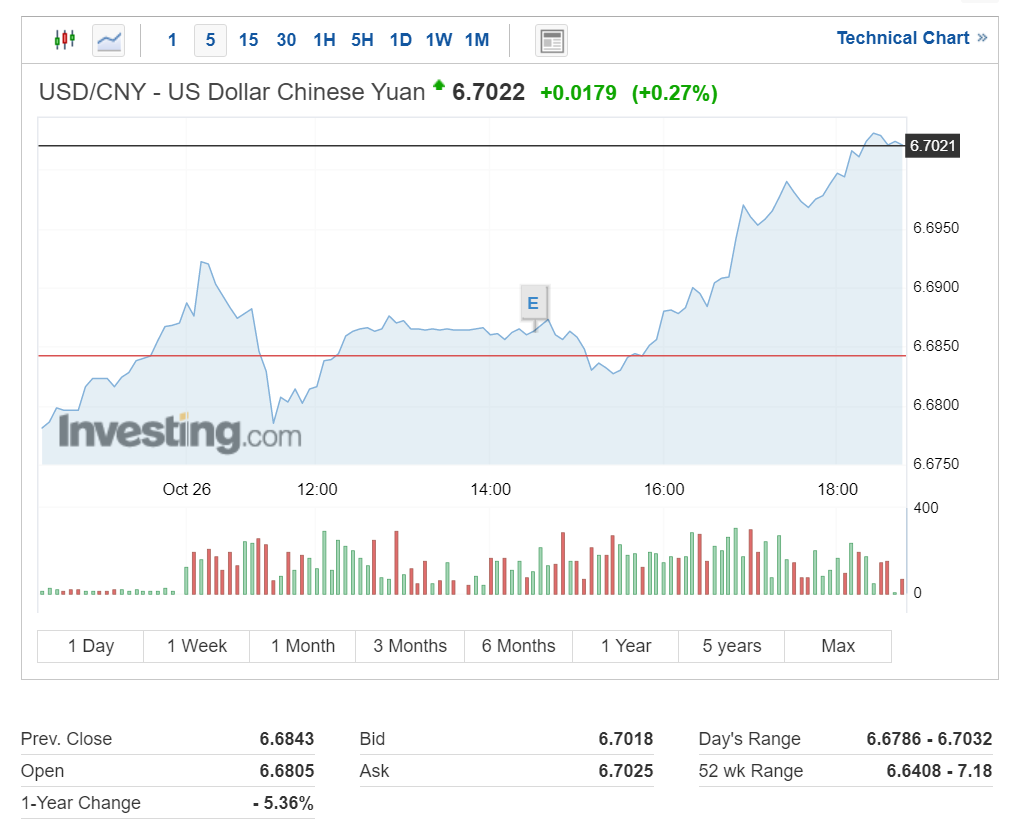The image size is (1009, 839).
Task: Click the E event marker on chart
Action: coord(533,303)
